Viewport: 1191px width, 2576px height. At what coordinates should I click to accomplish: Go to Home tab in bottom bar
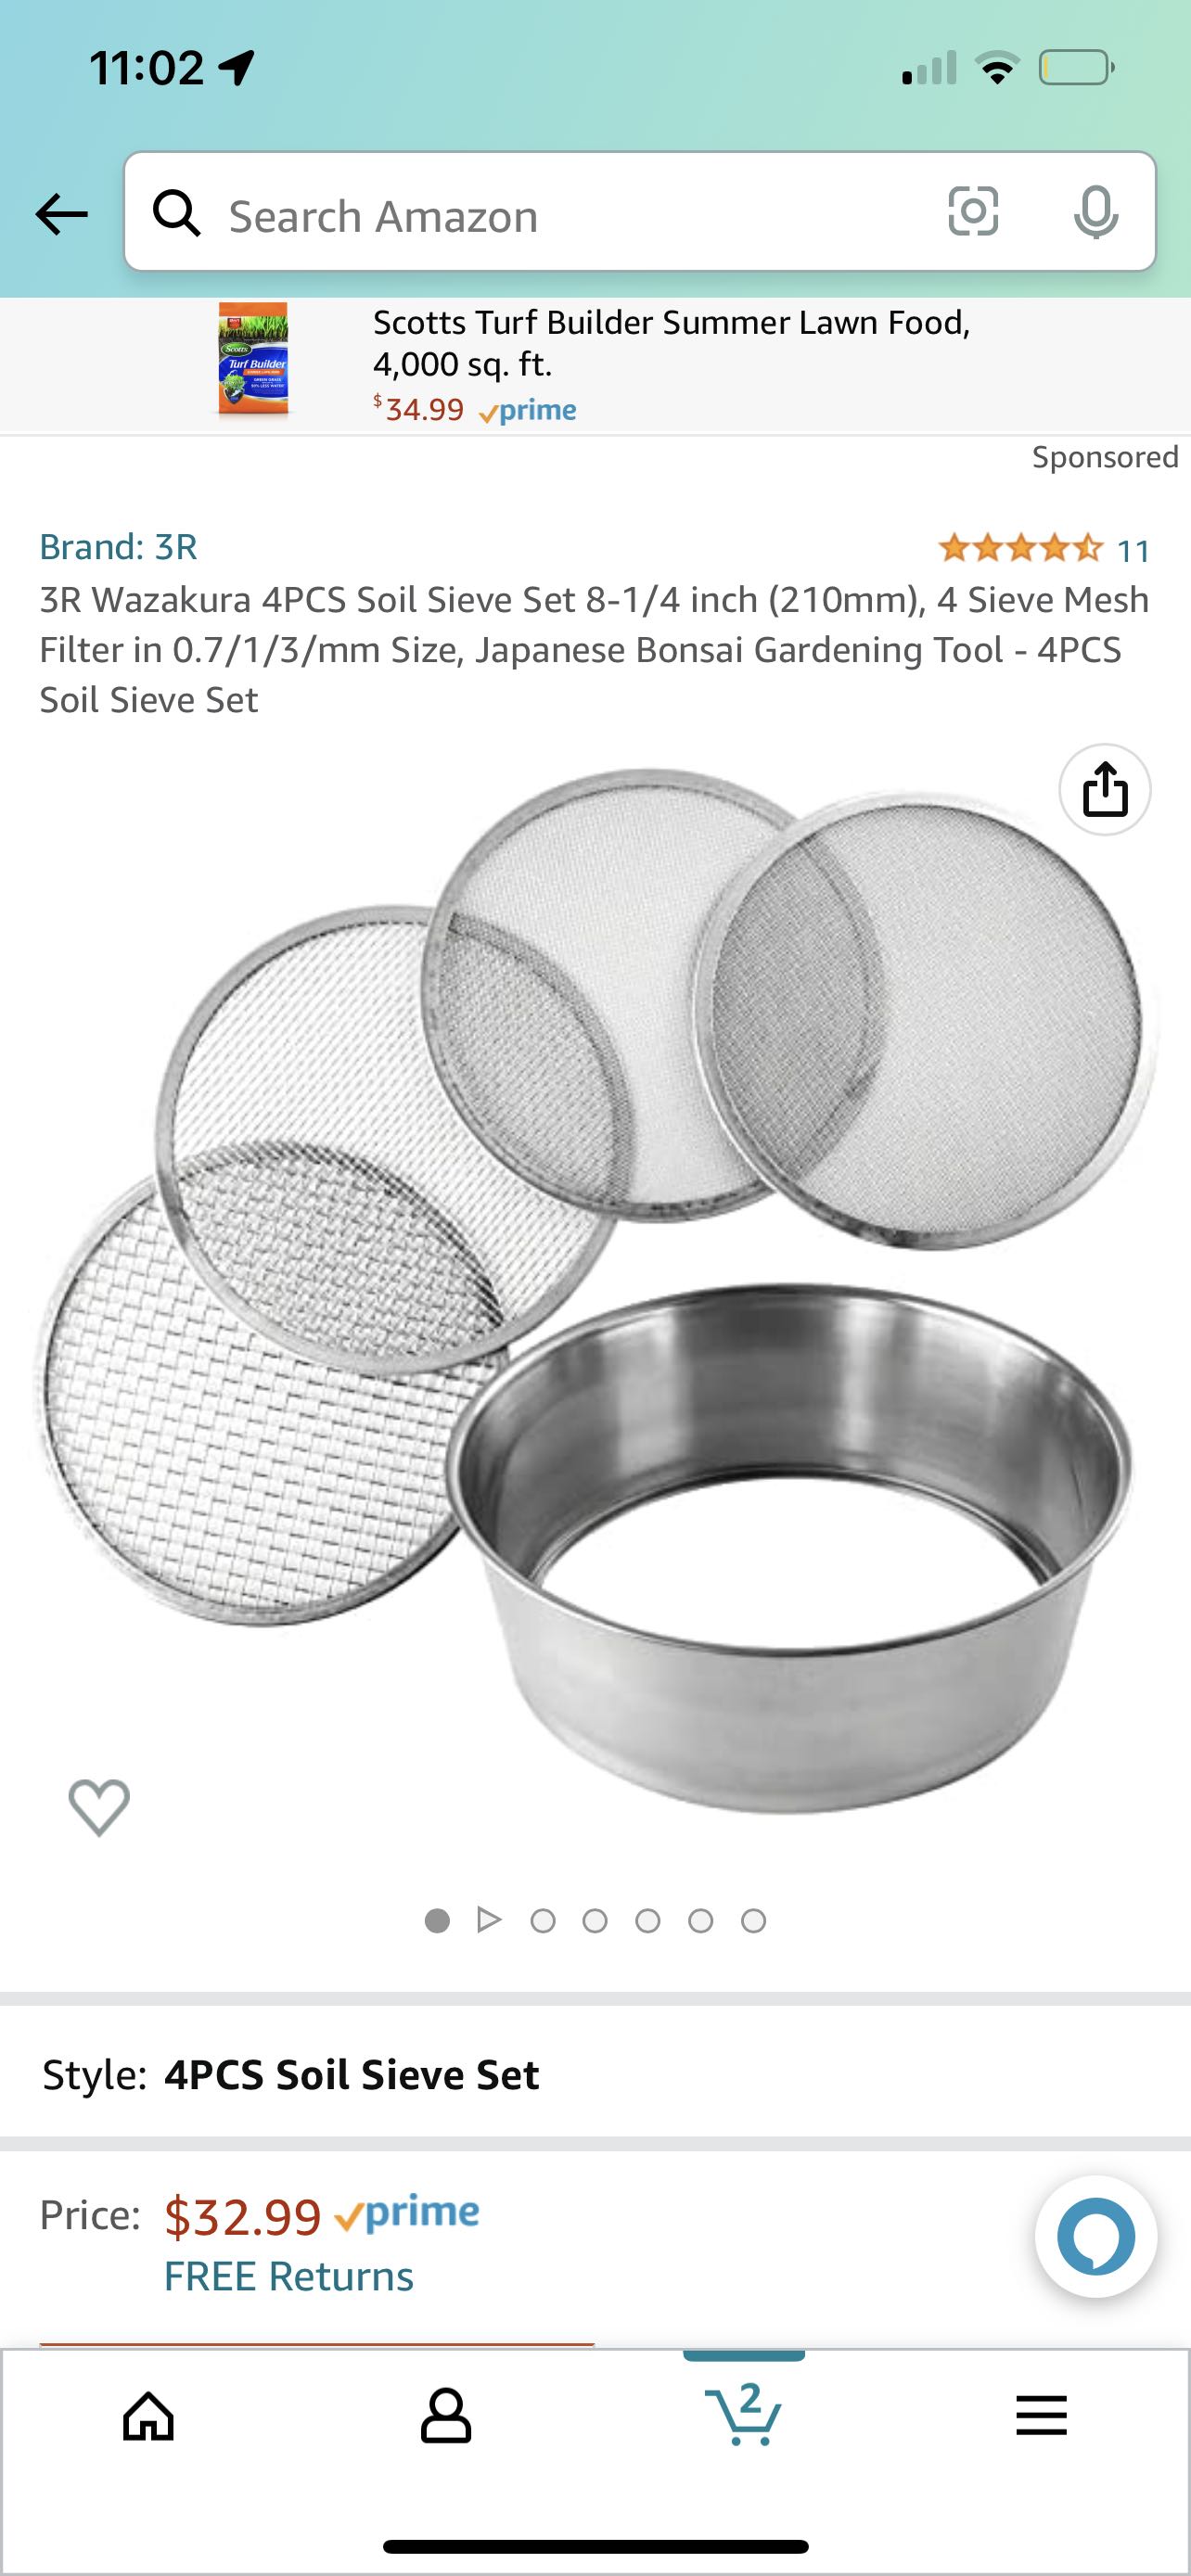point(148,2417)
